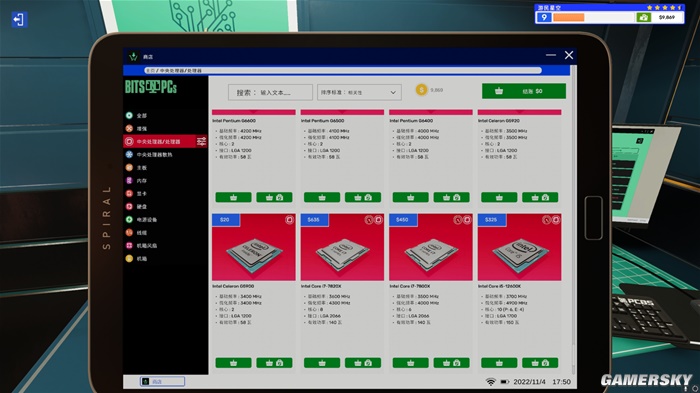Toggle compare icon on Intel Core i7-7800X card
The image size is (700, 393).
pos(467,220)
